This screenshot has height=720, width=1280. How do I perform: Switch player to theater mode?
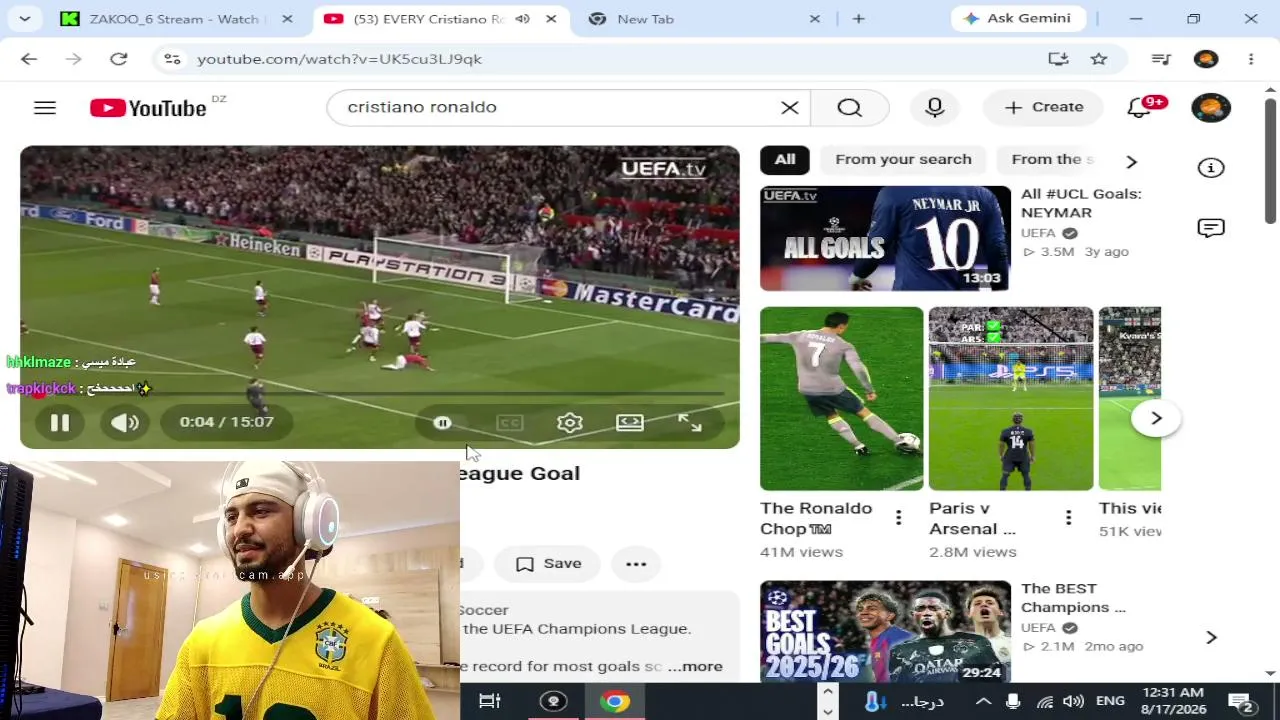click(x=630, y=422)
